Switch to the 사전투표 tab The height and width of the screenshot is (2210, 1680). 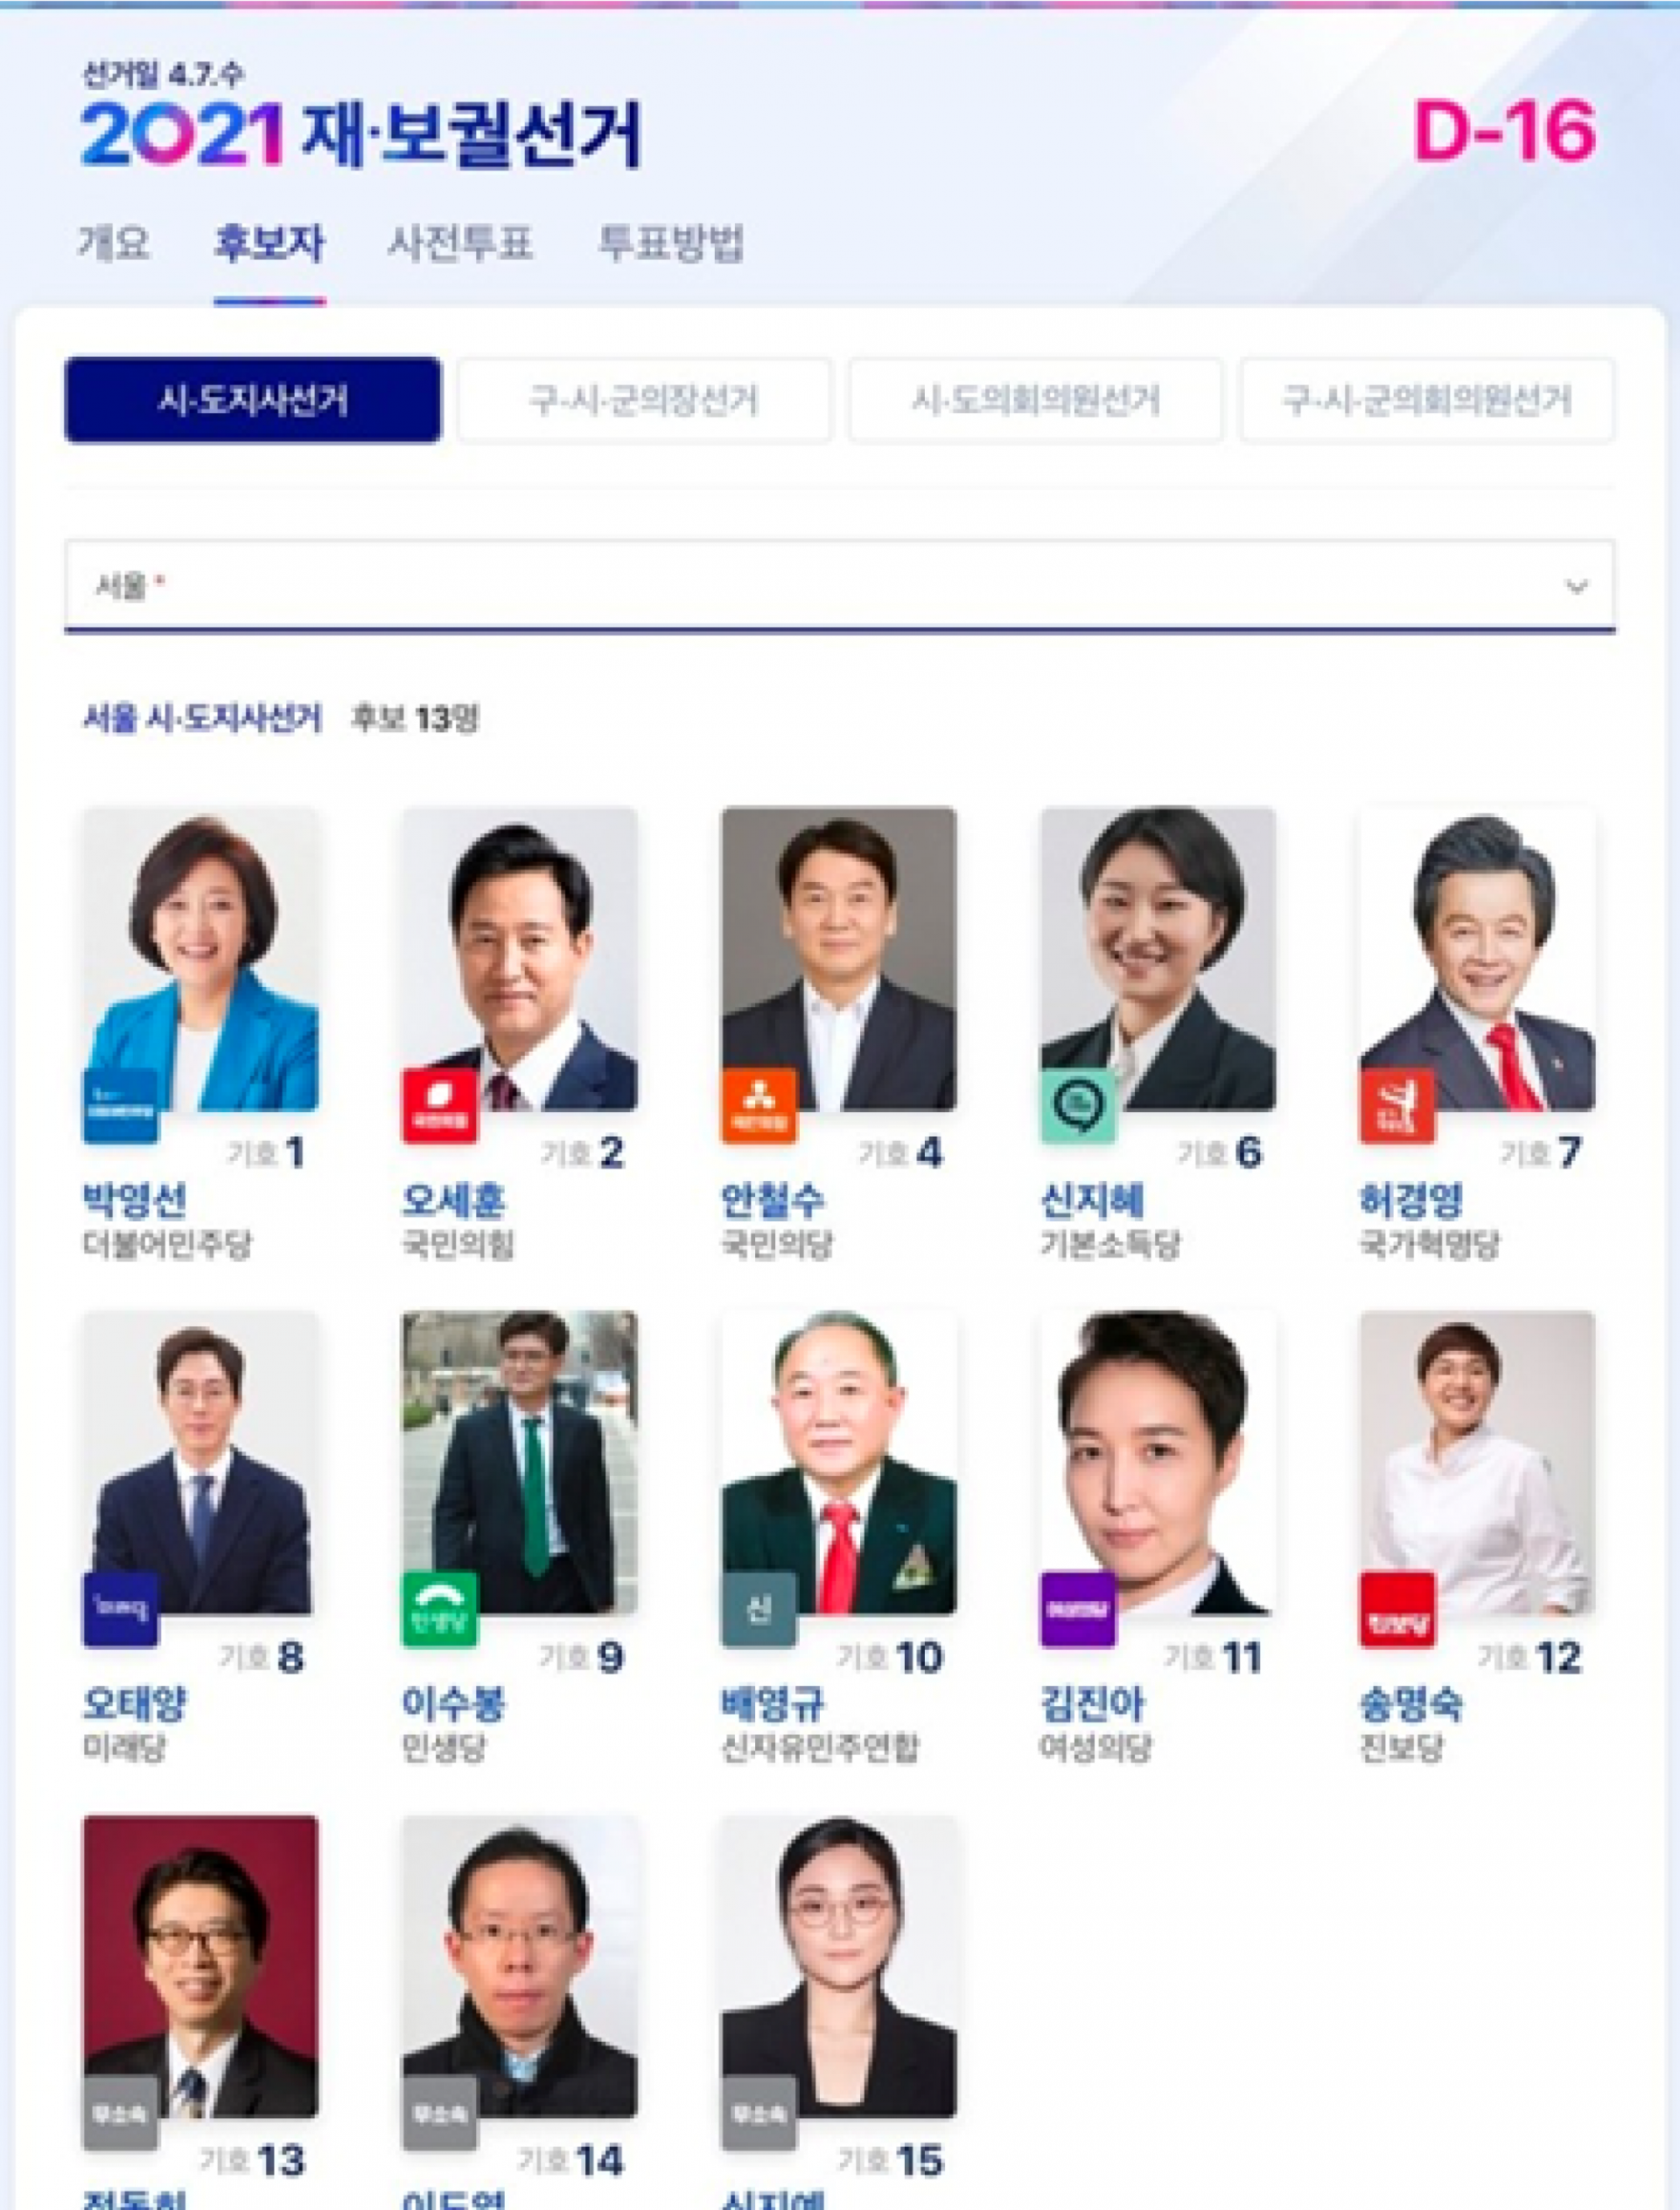pyautogui.click(x=460, y=243)
